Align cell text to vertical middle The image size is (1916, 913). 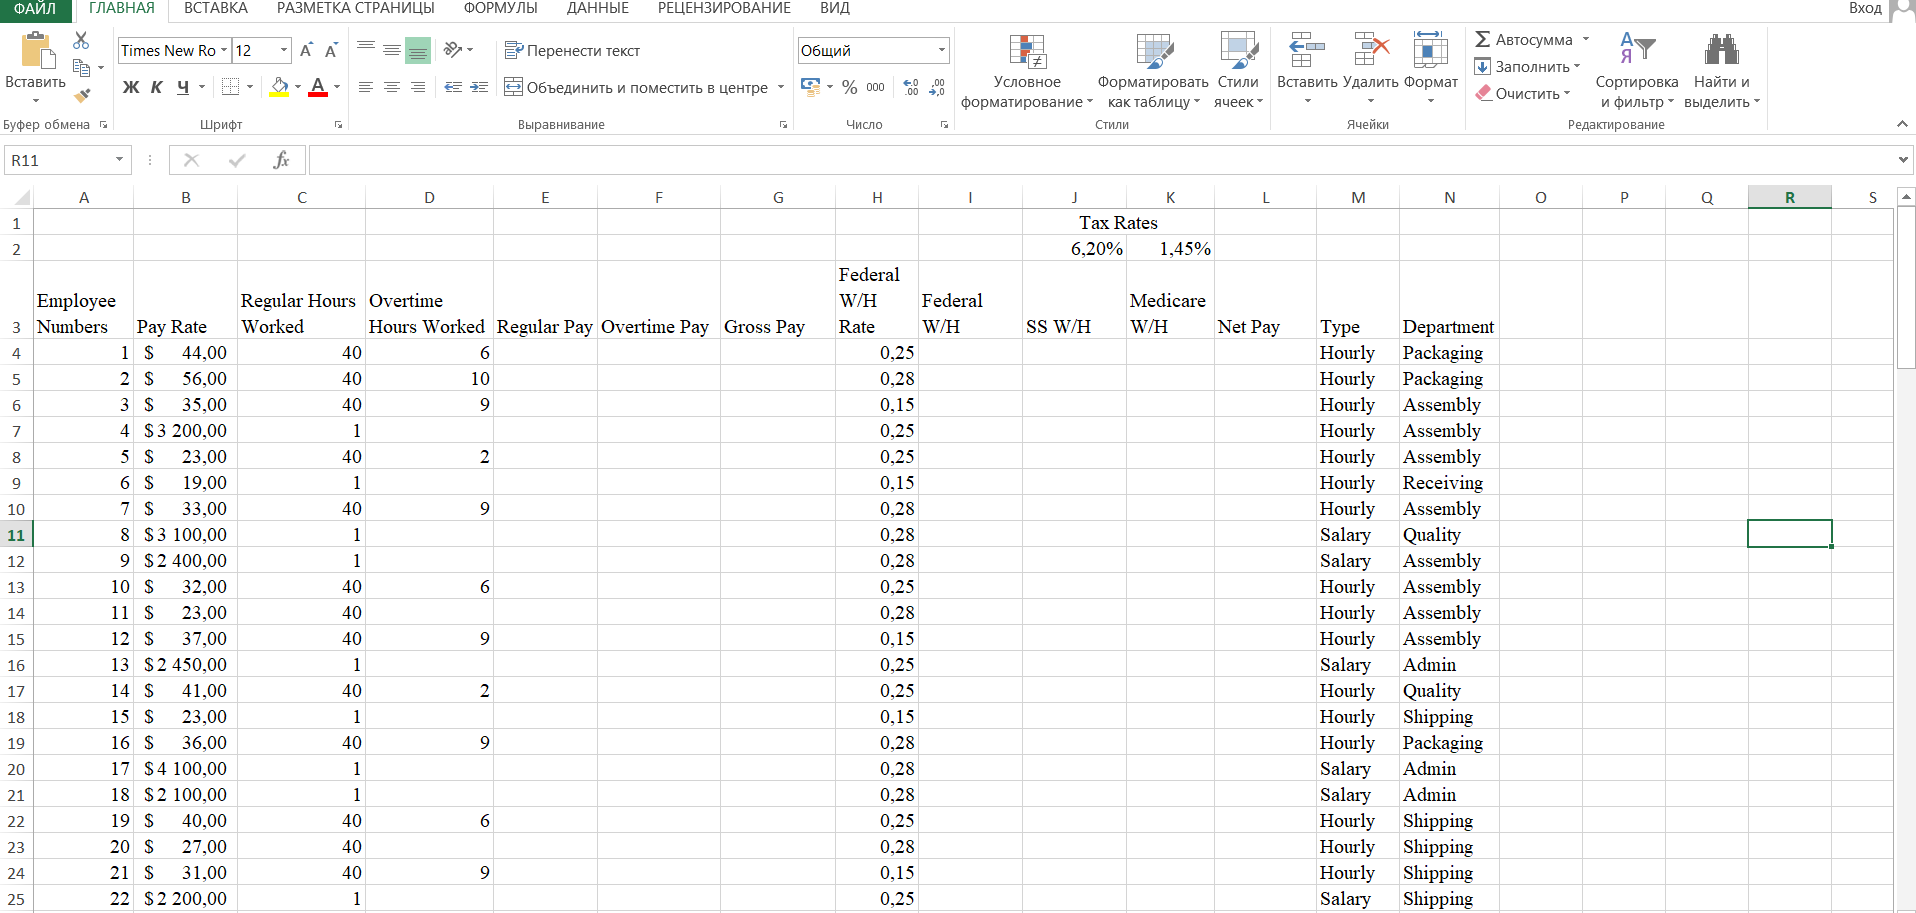[x=392, y=50]
